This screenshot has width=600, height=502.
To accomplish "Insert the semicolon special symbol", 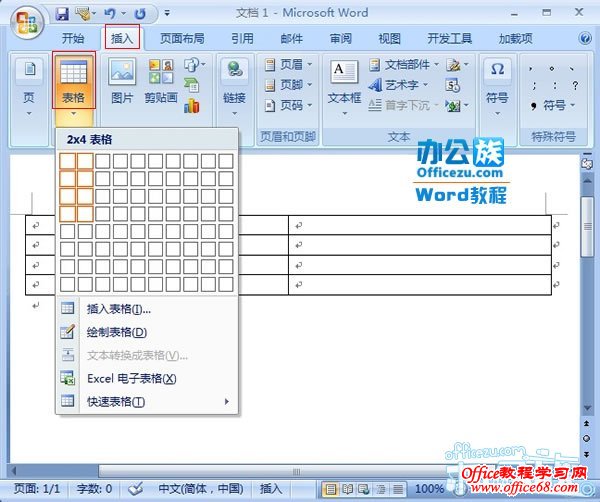I will tap(534, 86).
